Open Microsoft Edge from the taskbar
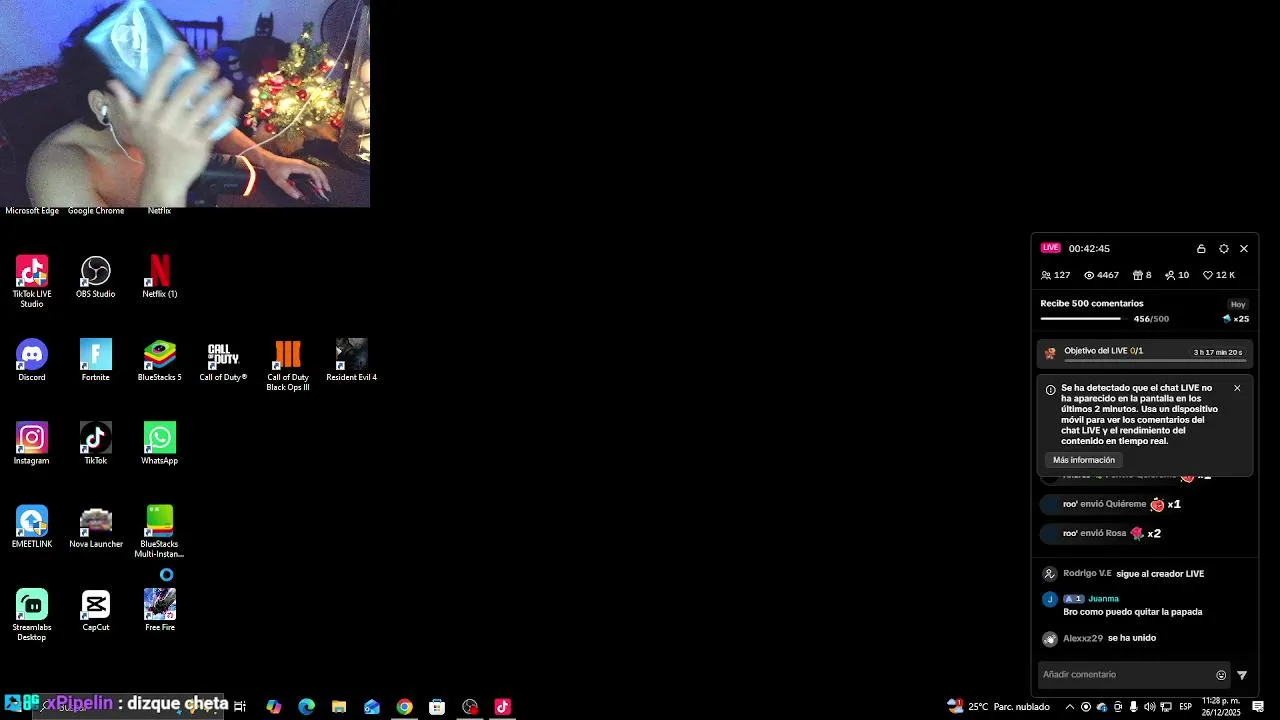 [307, 707]
